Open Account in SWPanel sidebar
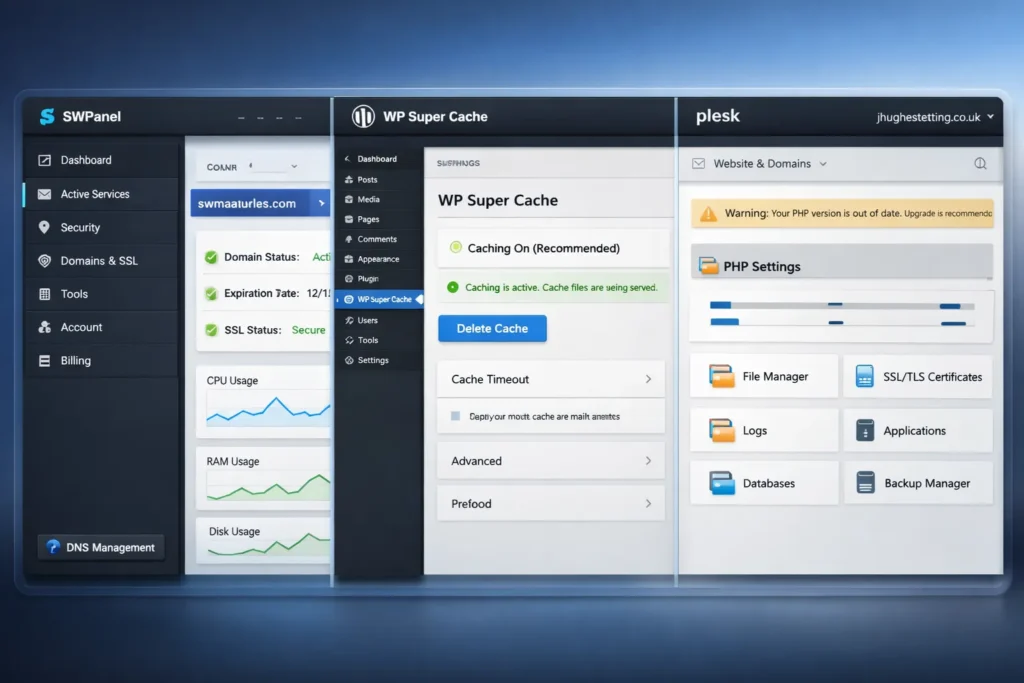 coord(101,327)
